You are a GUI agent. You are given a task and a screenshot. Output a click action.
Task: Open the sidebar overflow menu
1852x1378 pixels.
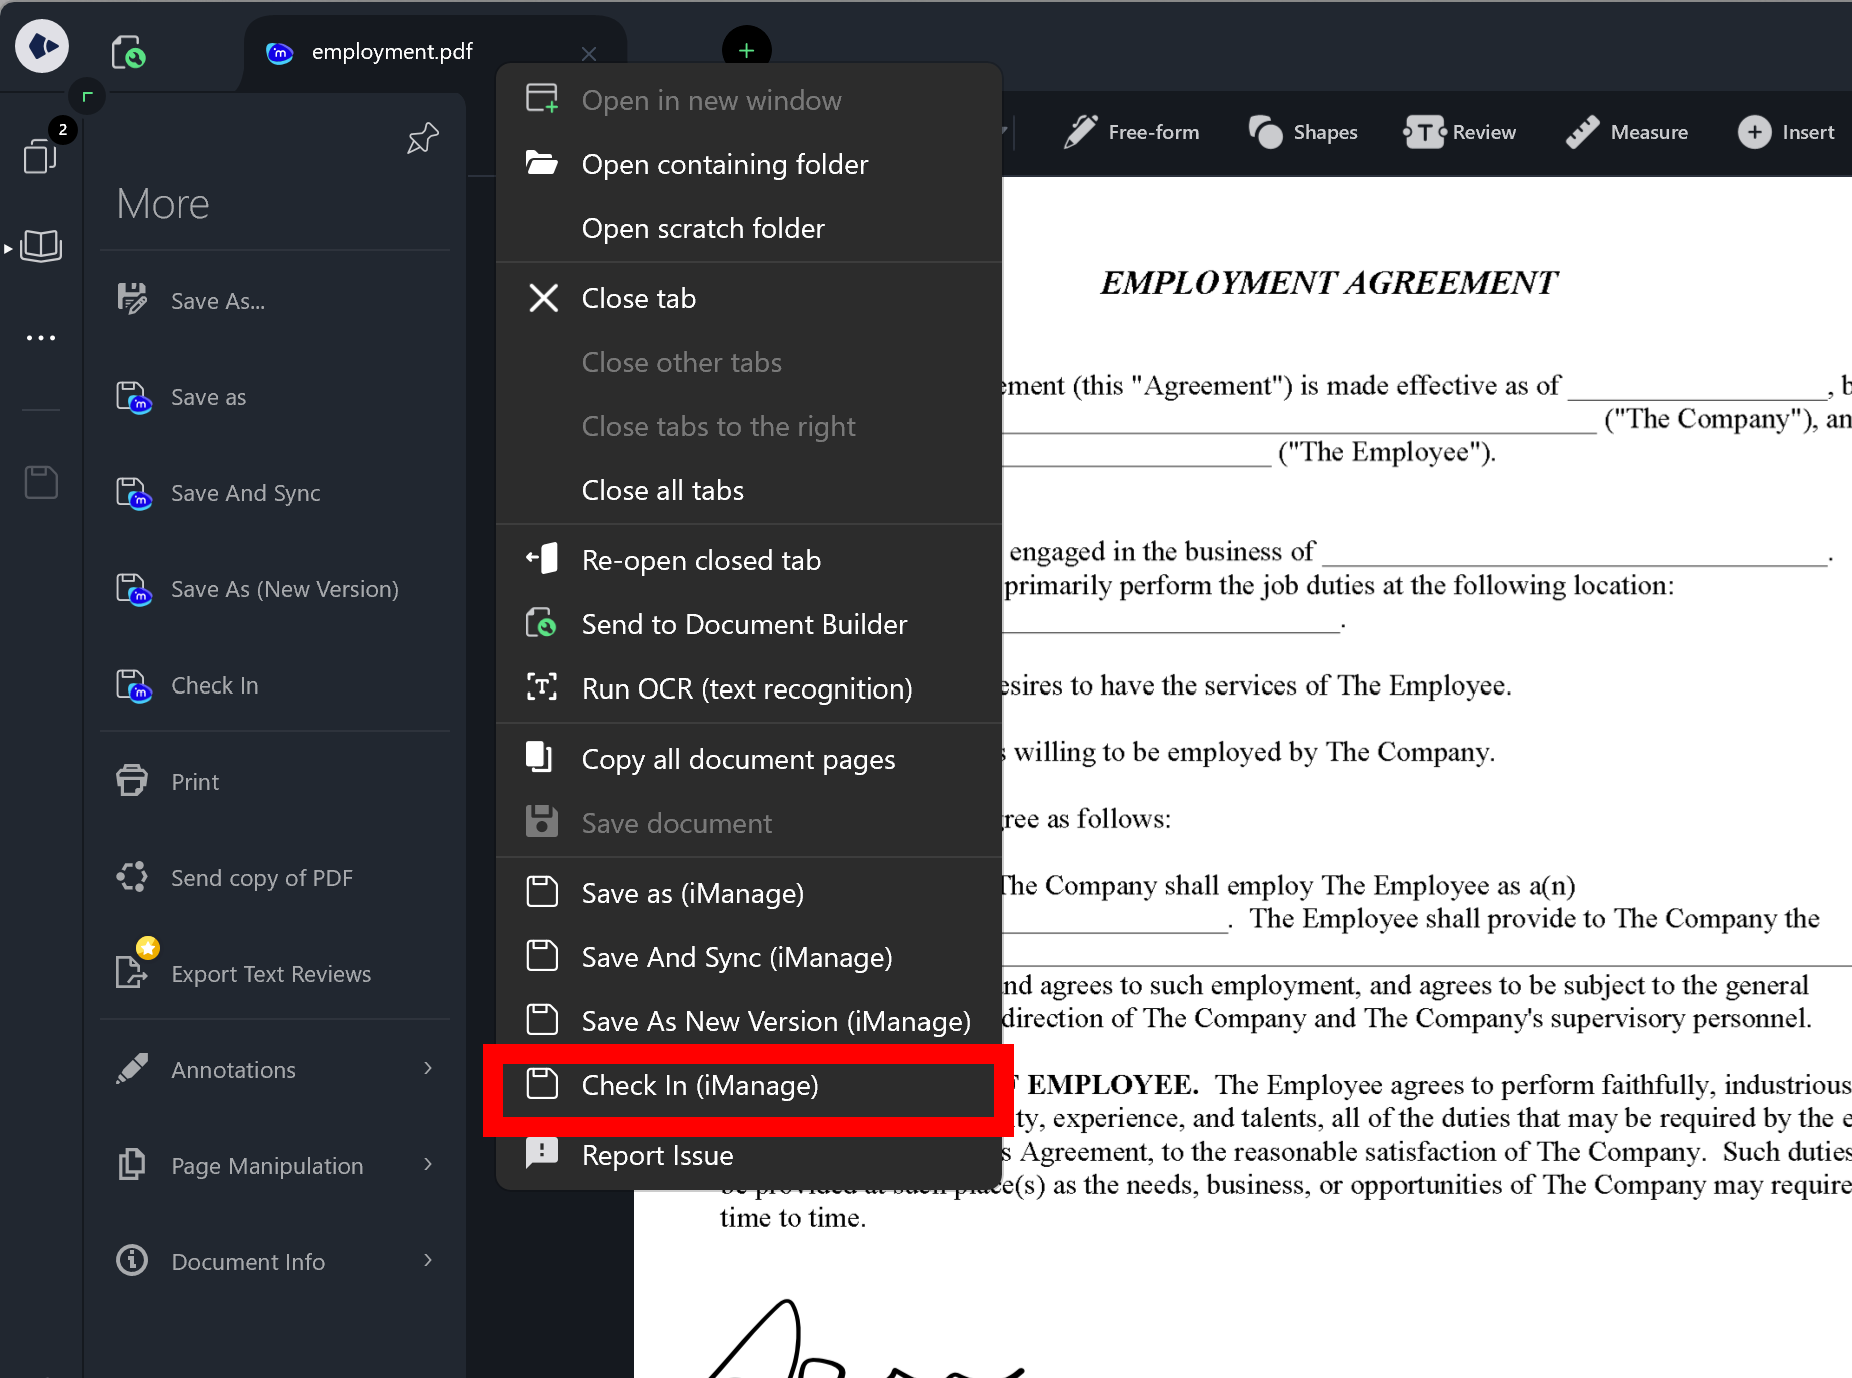[x=40, y=337]
